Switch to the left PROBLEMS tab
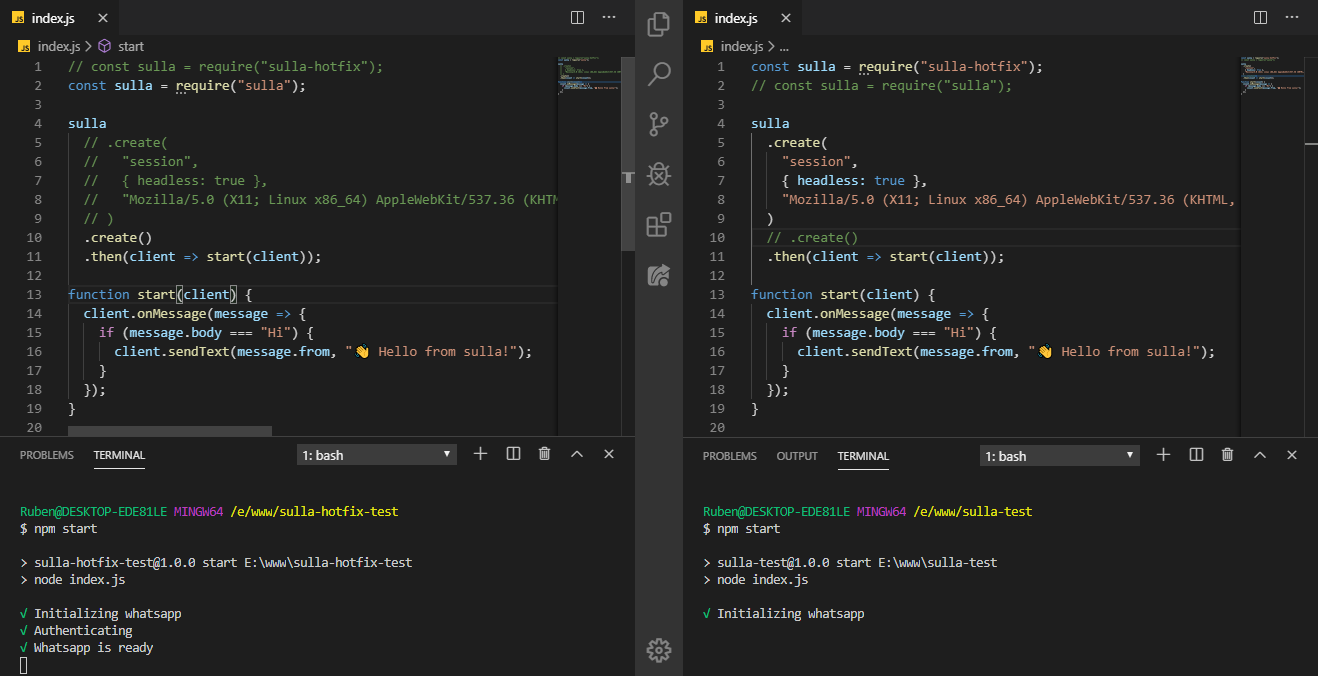1318x676 pixels. pos(47,455)
